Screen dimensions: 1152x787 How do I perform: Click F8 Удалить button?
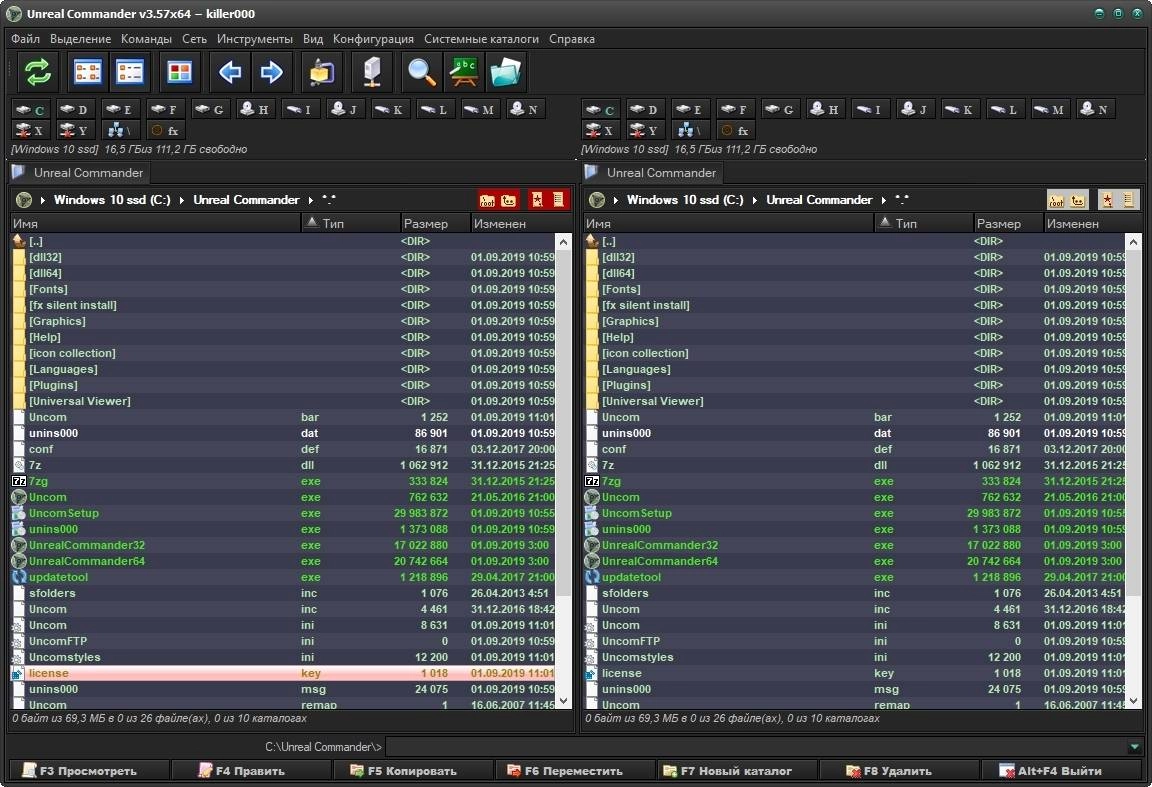(x=899, y=771)
